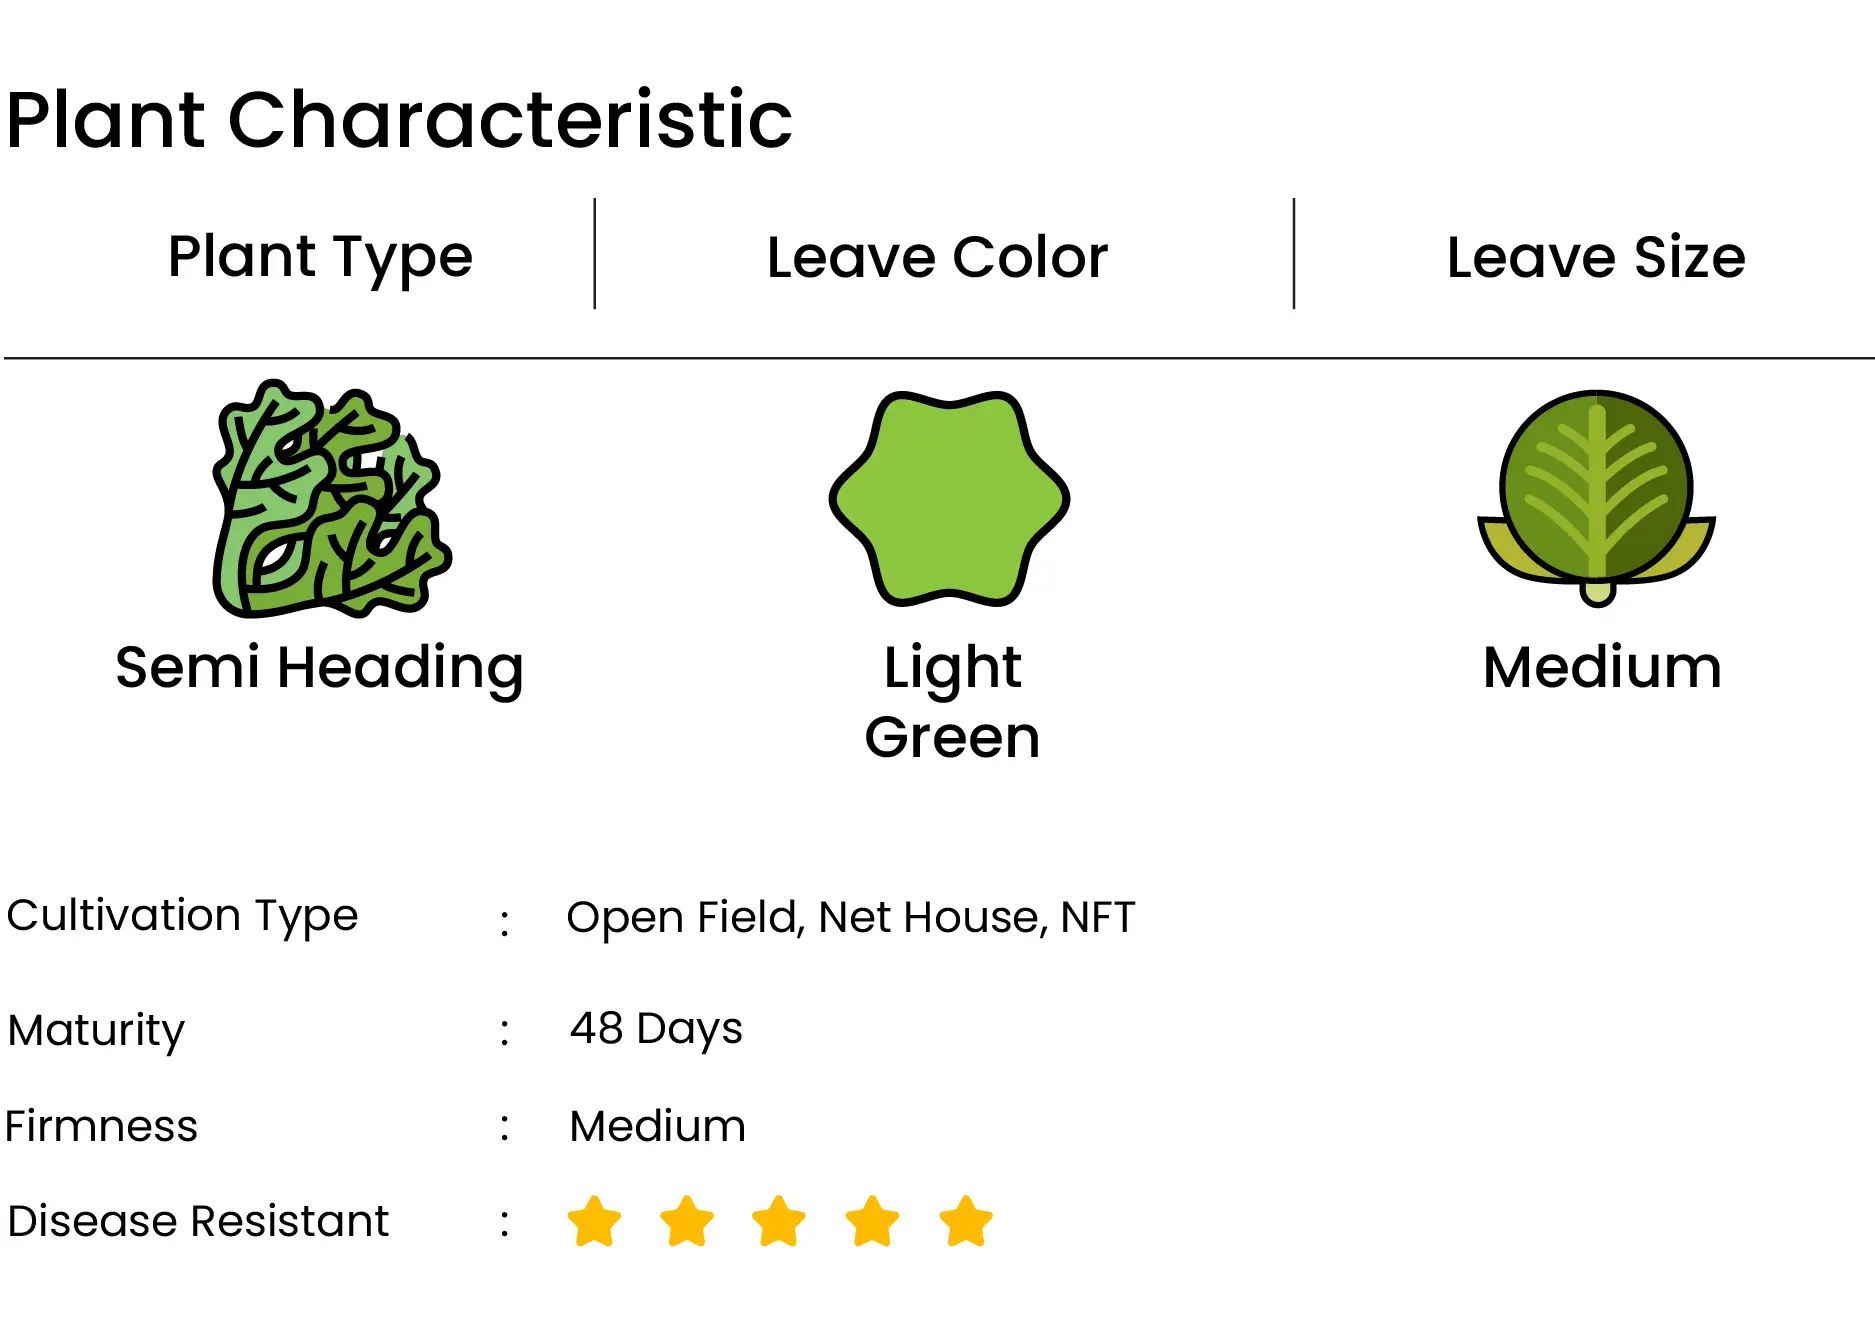The width and height of the screenshot is (1875, 1317).
Task: Click the Cultivation Type label
Action: coord(182,917)
